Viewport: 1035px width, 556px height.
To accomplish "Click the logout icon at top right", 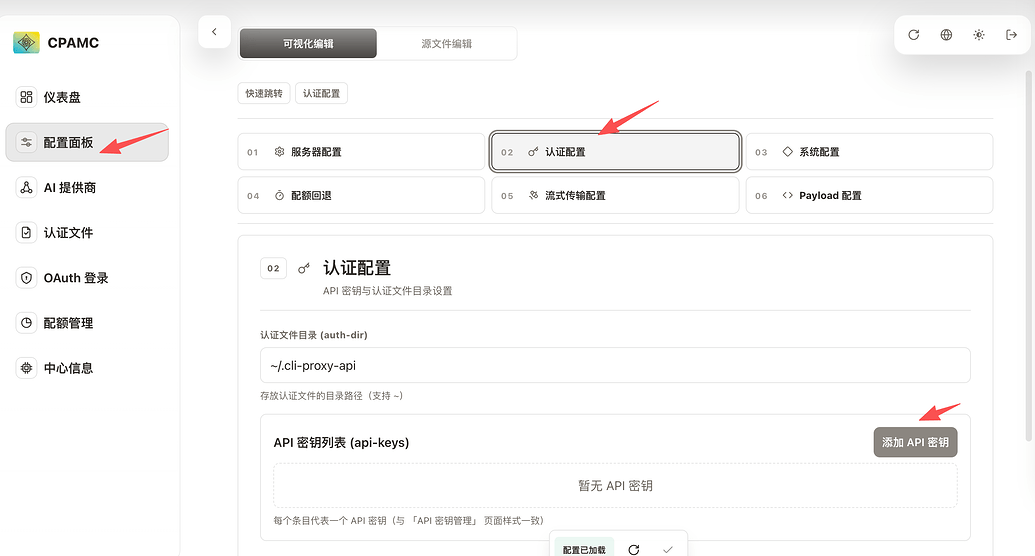I will (1011, 35).
